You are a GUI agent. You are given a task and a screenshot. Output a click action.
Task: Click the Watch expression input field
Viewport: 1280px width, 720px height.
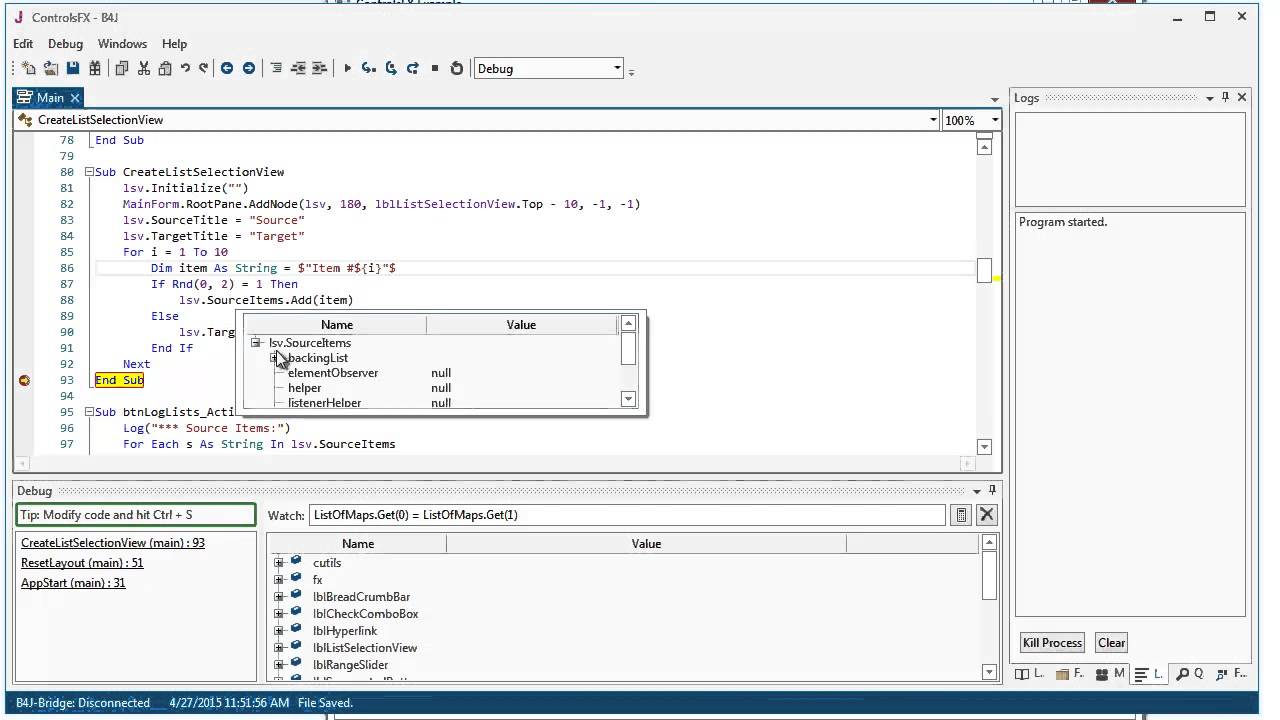[x=627, y=515]
